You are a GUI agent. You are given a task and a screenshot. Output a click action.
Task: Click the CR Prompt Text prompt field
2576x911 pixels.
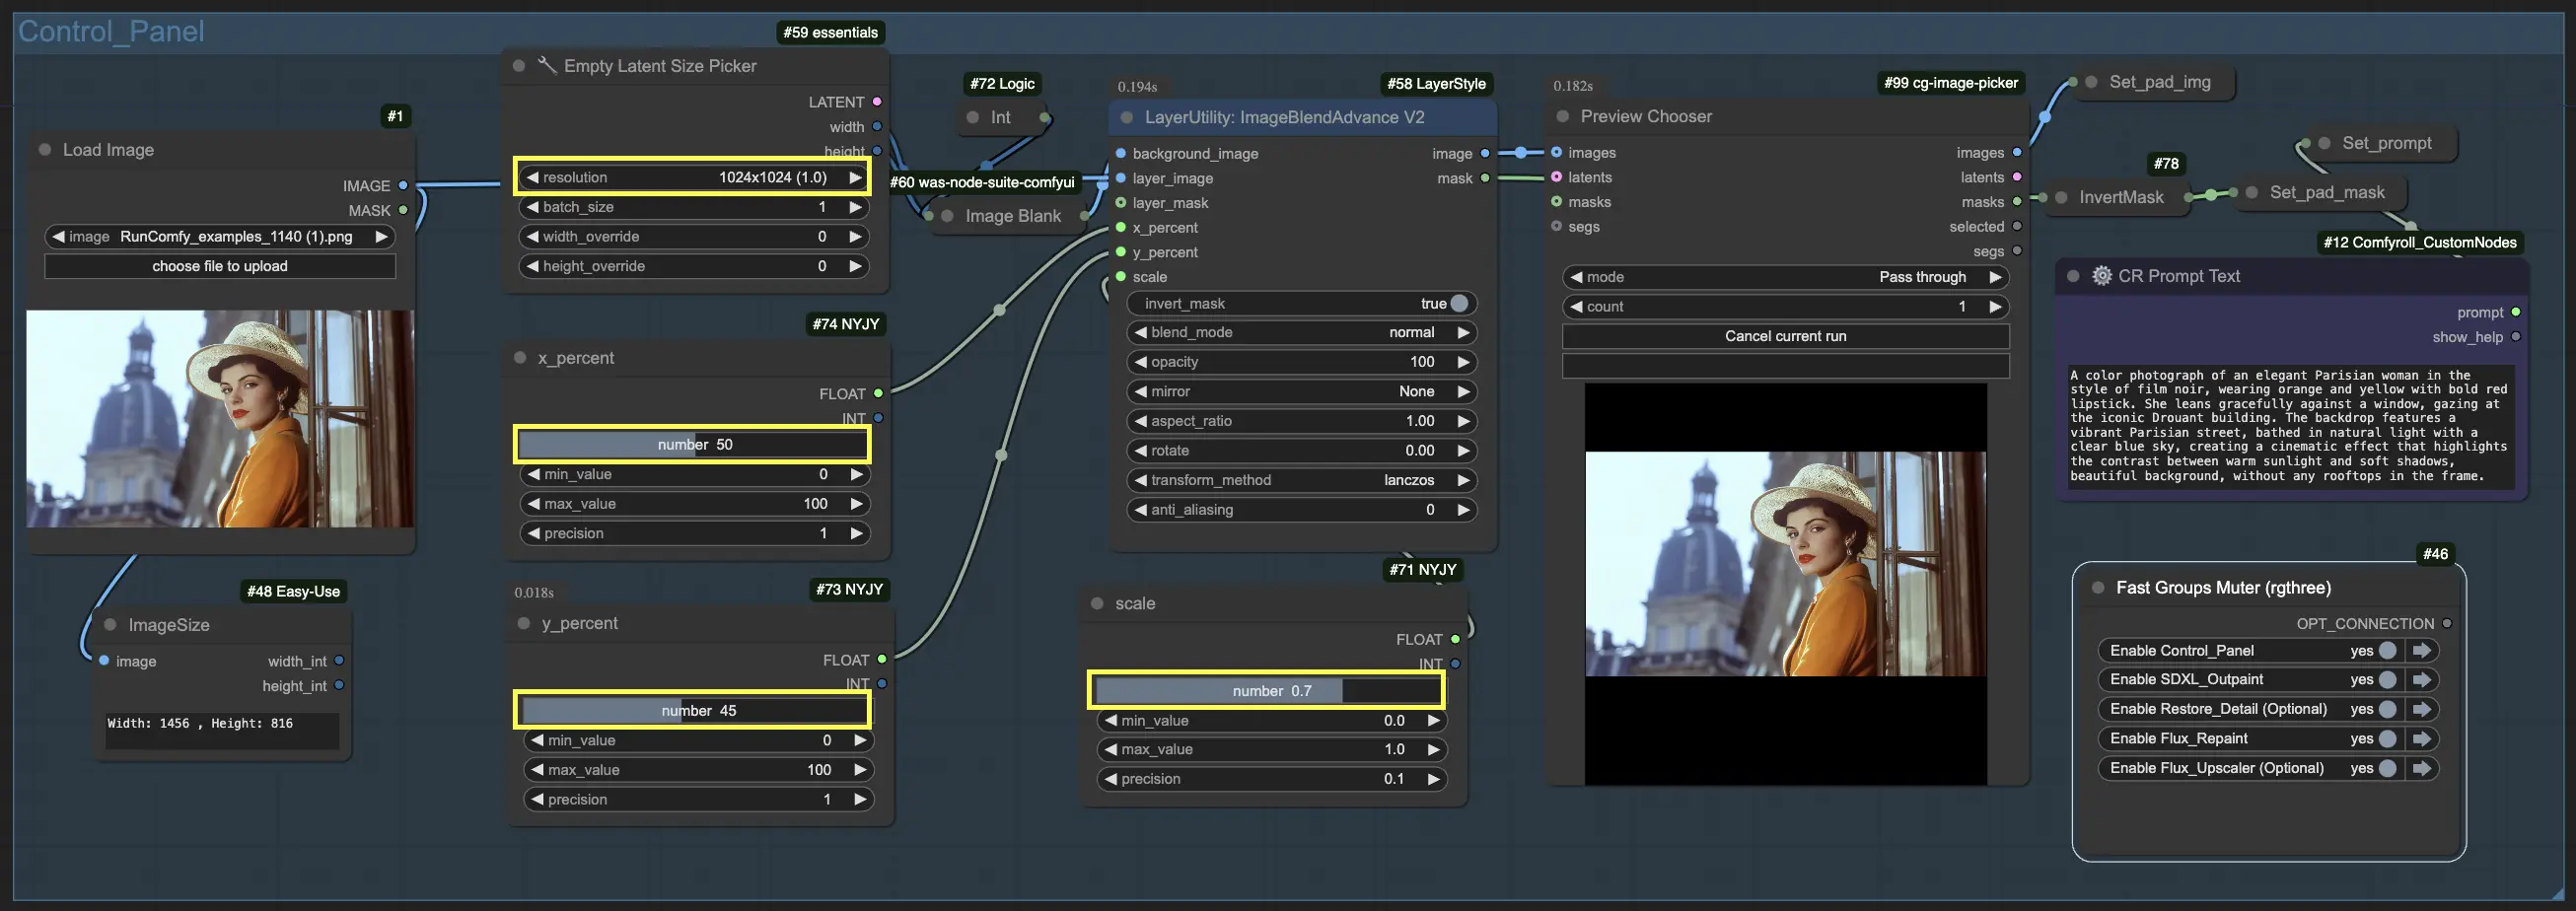(x=2291, y=427)
